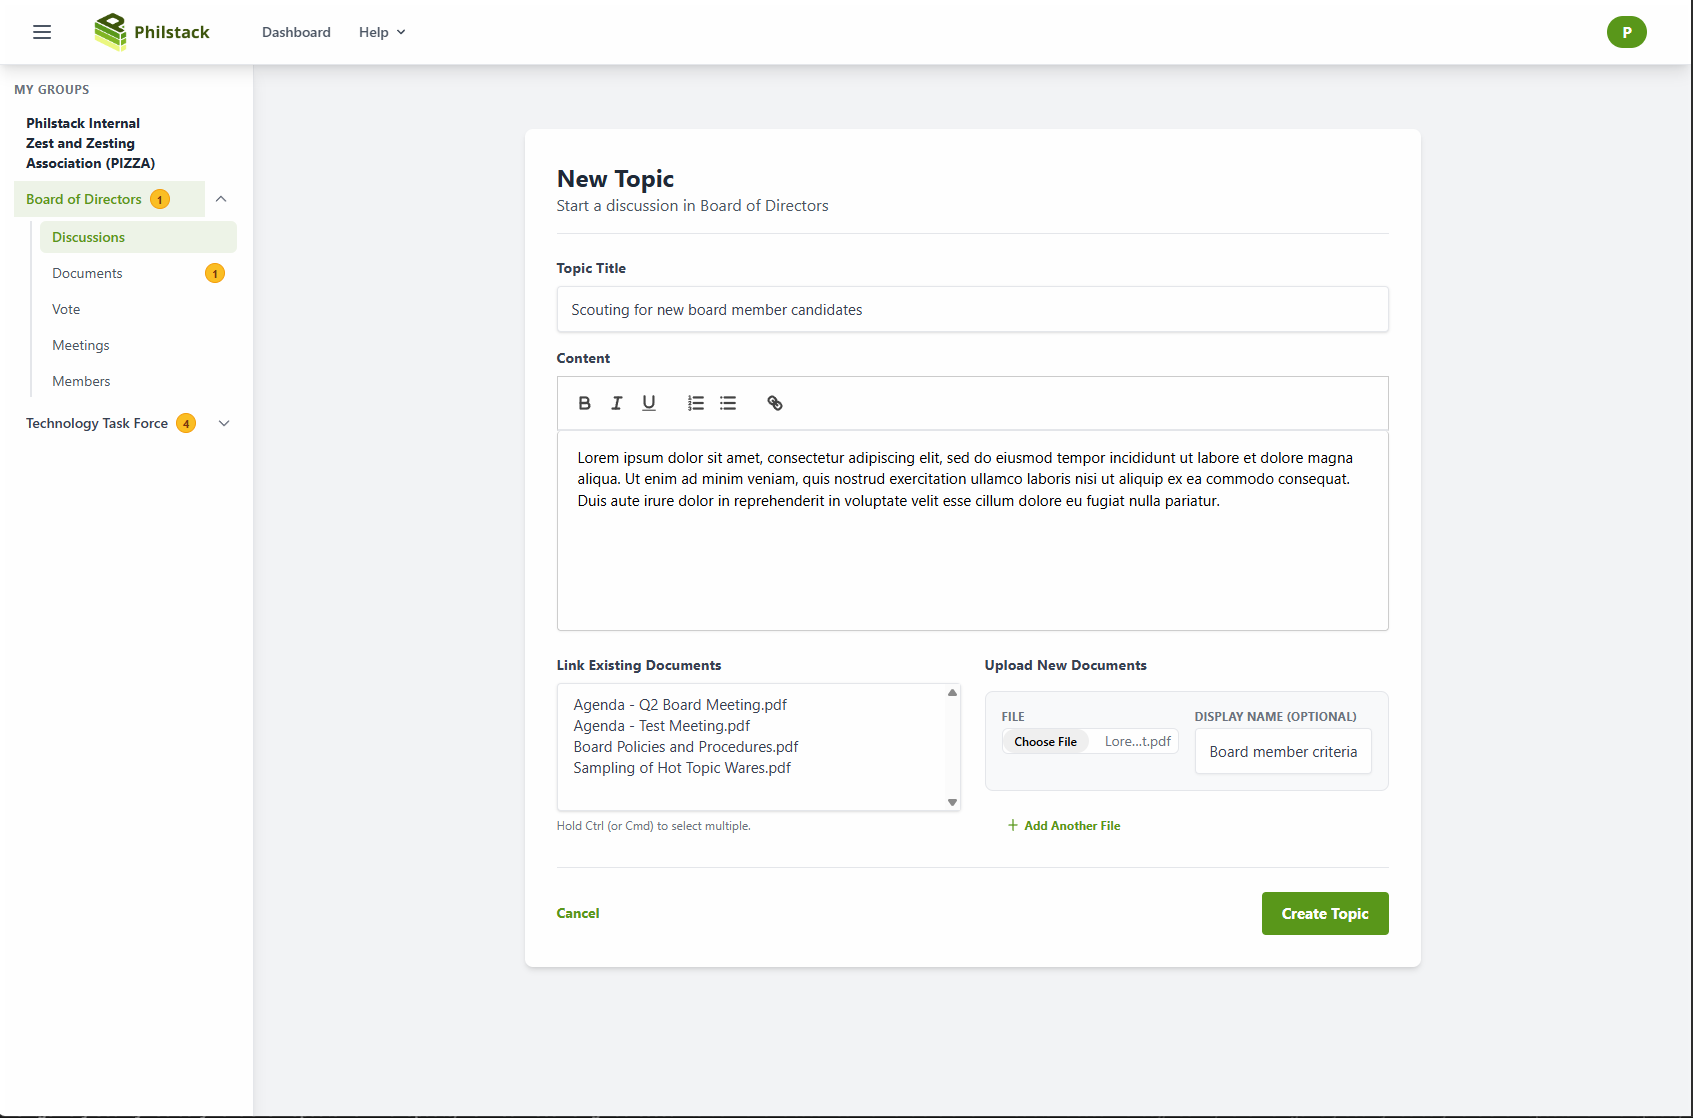Open the Help dropdown
Viewport: 1693px width, 1118px height.
coord(381,32)
